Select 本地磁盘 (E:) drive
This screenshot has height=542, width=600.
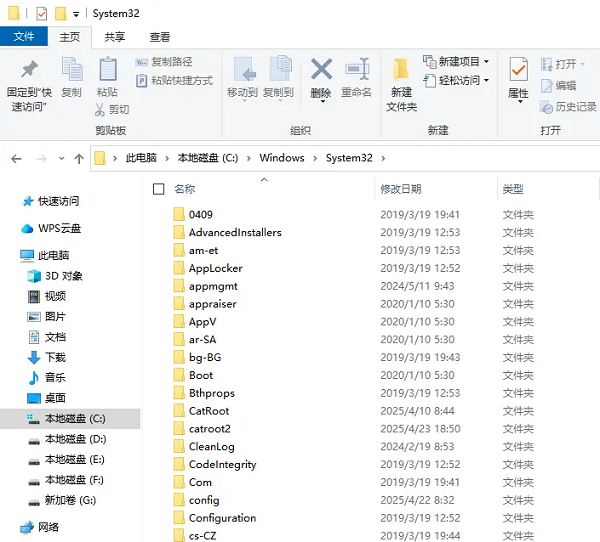click(x=67, y=459)
